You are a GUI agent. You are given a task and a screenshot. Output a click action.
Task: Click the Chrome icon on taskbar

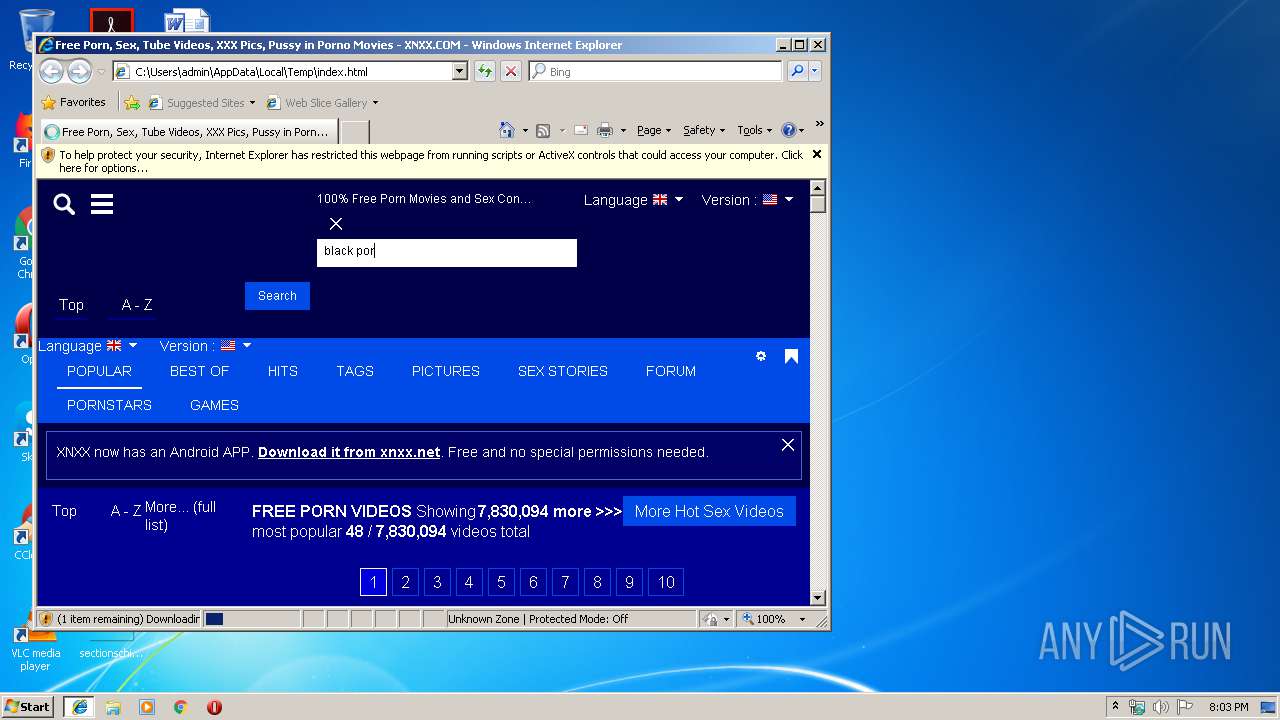181,707
